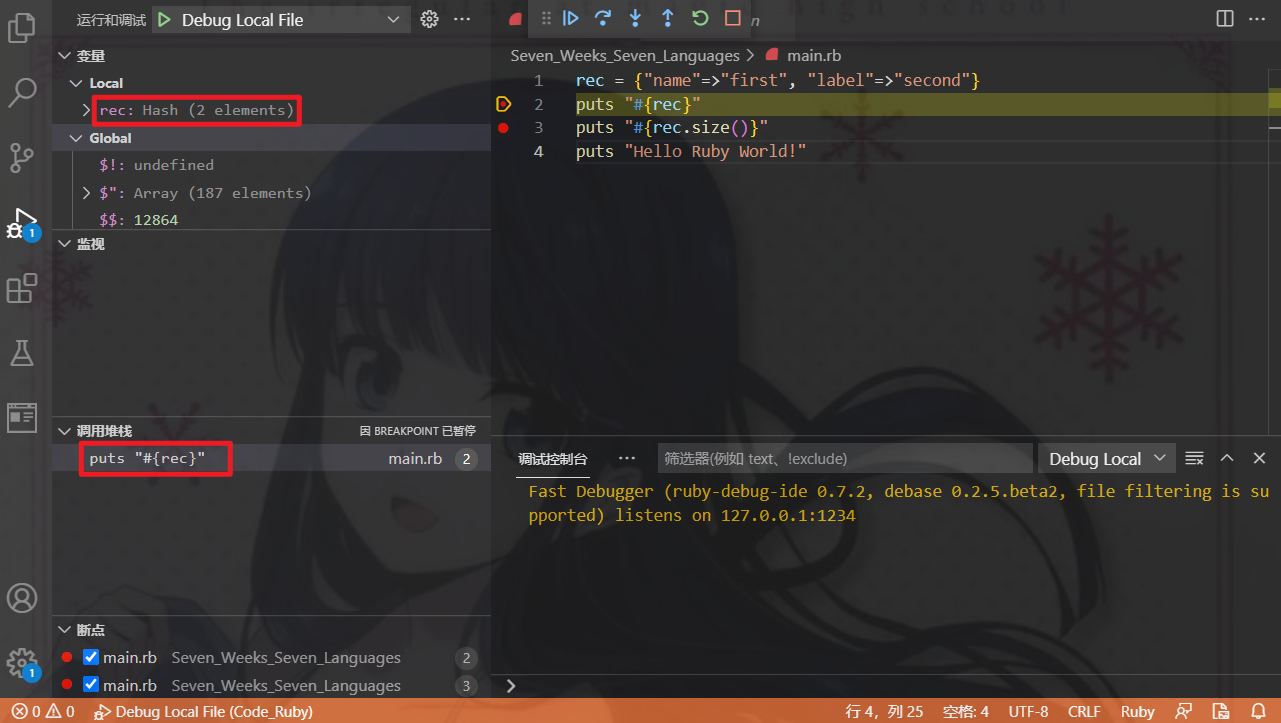
Task: Click the debug console filter input field
Action: 845,458
